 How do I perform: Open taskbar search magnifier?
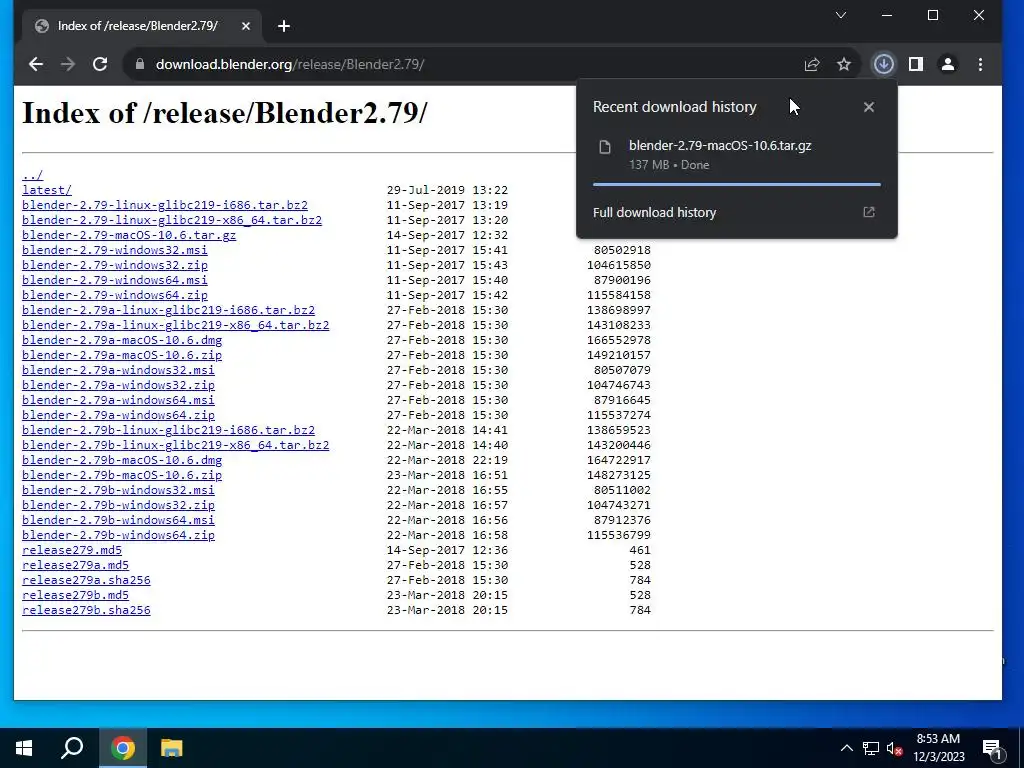[x=72, y=748]
